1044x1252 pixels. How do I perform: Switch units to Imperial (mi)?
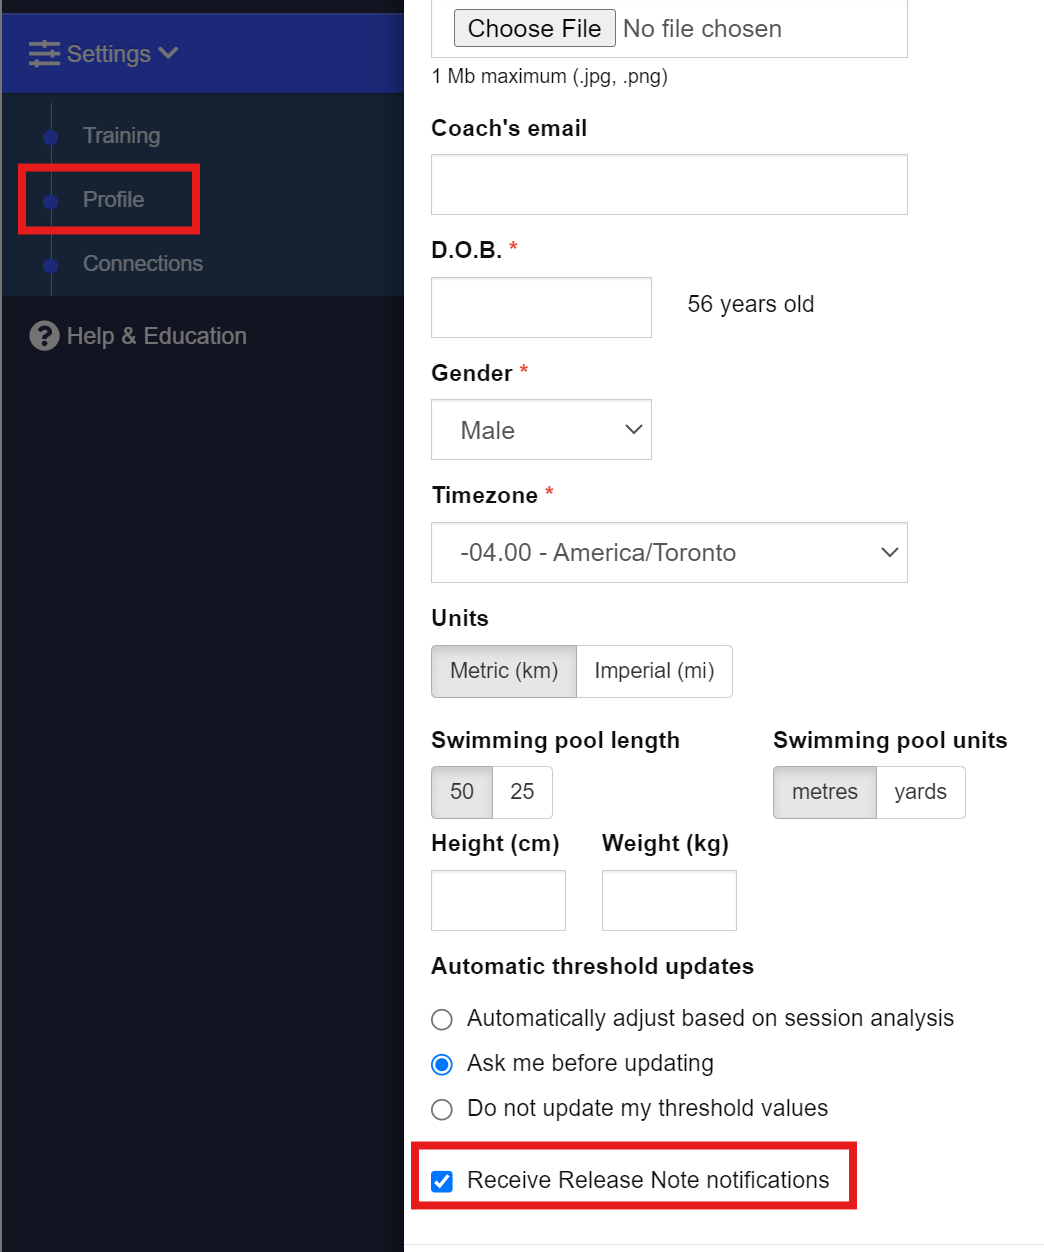pyautogui.click(x=654, y=671)
